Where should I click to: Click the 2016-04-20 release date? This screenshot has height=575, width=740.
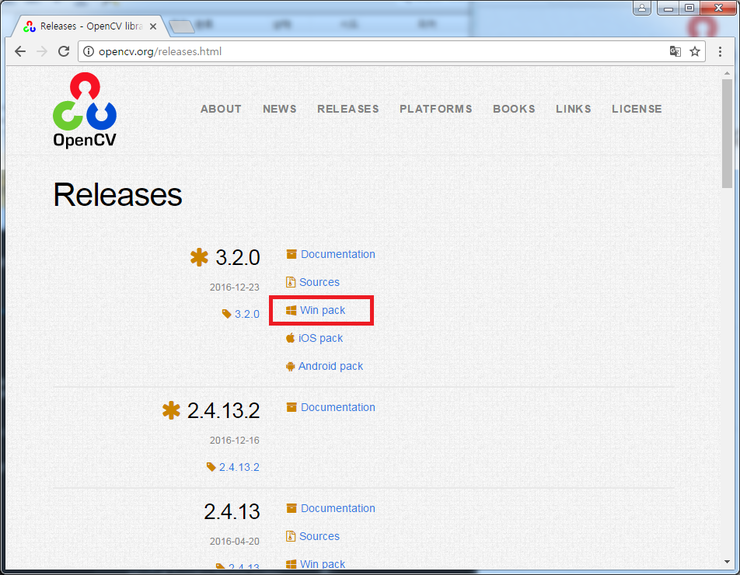pos(235,541)
